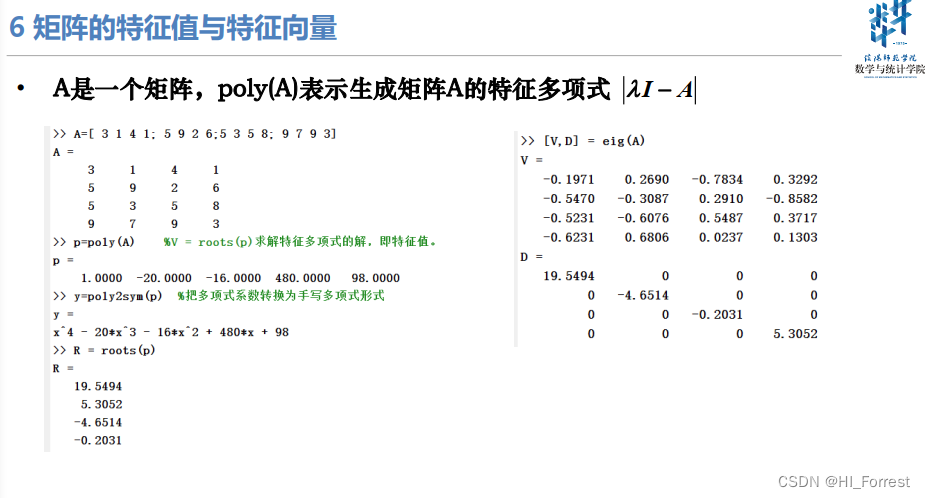Image resolution: width=925 pixels, height=498 pixels.
Task: Click value 0.0237 in matrix V
Action: 721,238
